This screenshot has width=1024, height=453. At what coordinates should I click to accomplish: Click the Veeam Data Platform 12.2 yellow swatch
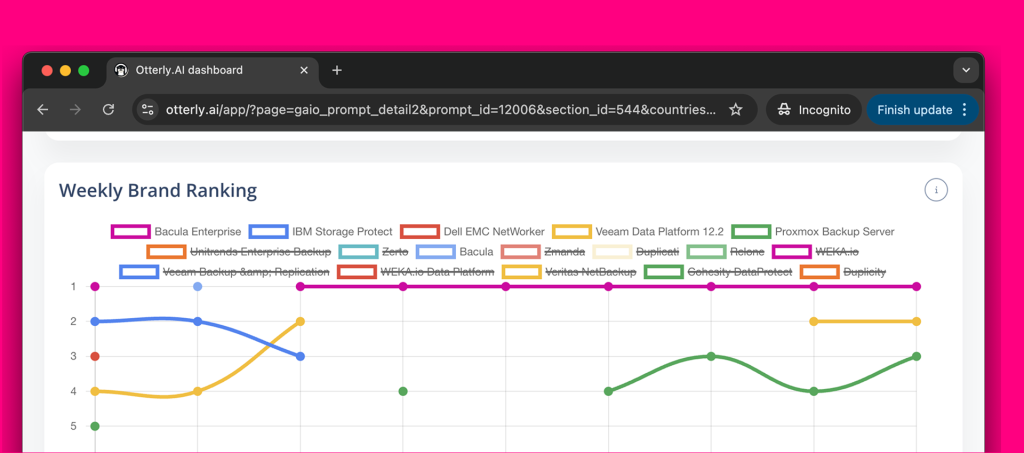(x=572, y=232)
